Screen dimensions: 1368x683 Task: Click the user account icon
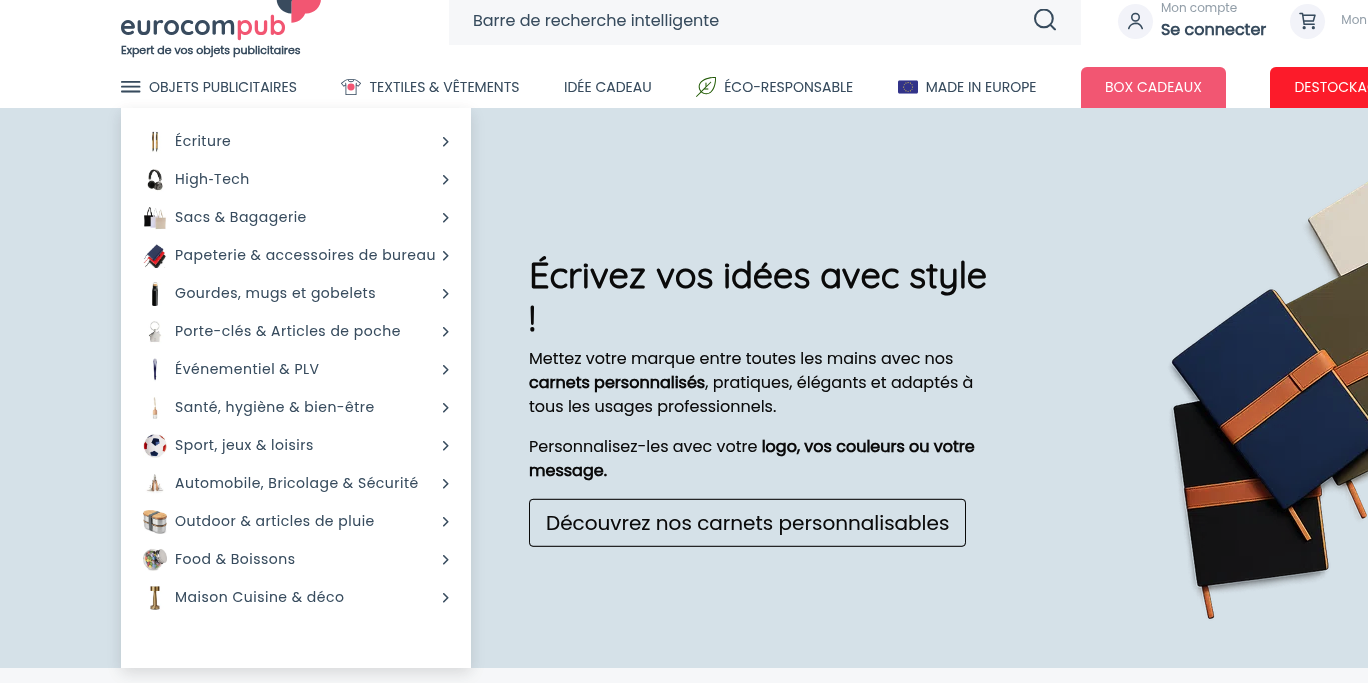tap(1135, 21)
